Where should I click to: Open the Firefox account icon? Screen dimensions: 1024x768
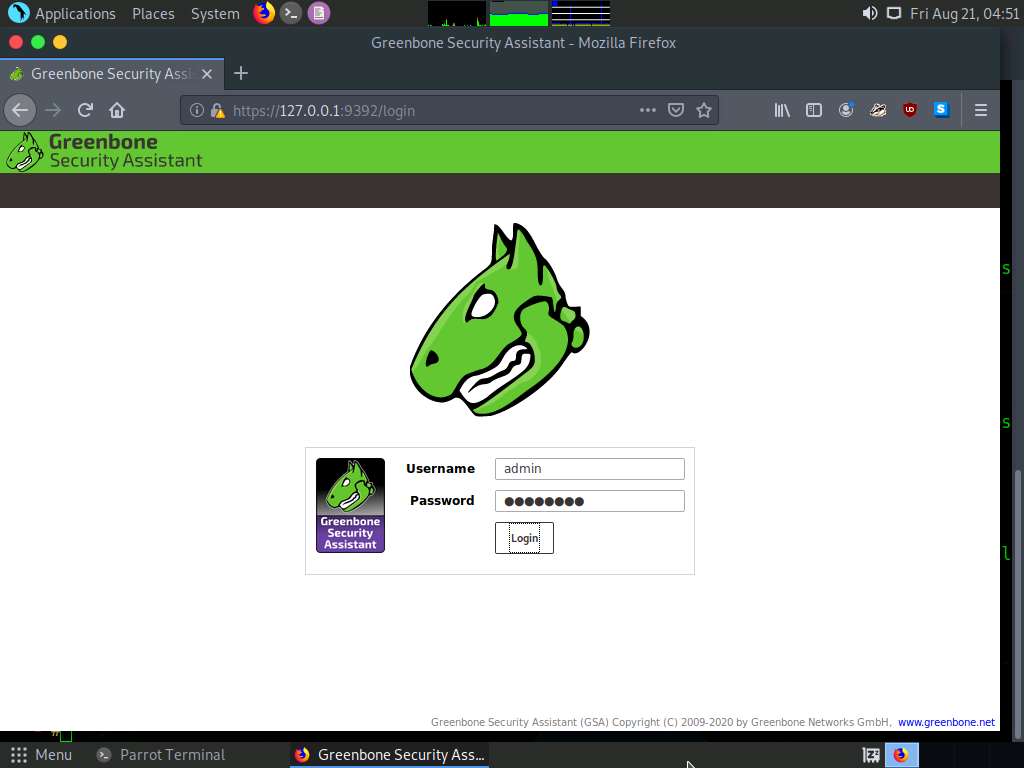[846, 110]
